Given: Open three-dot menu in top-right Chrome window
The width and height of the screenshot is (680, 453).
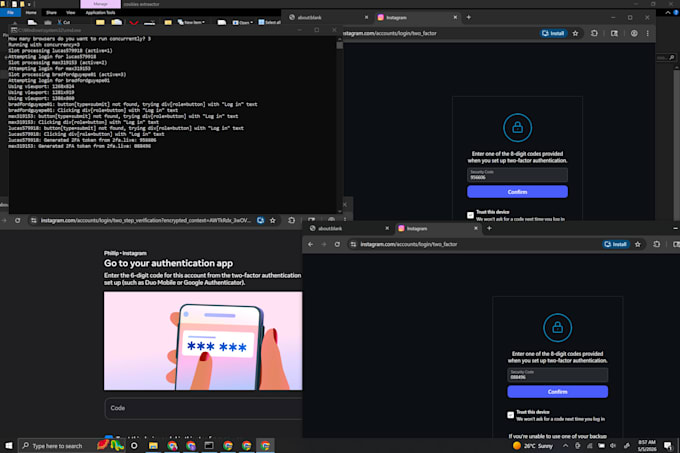Looking at the screenshot, I should pyautogui.click(x=647, y=33).
